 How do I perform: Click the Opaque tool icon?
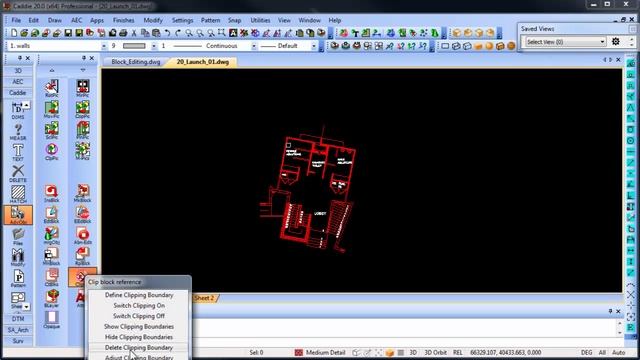tap(51, 320)
